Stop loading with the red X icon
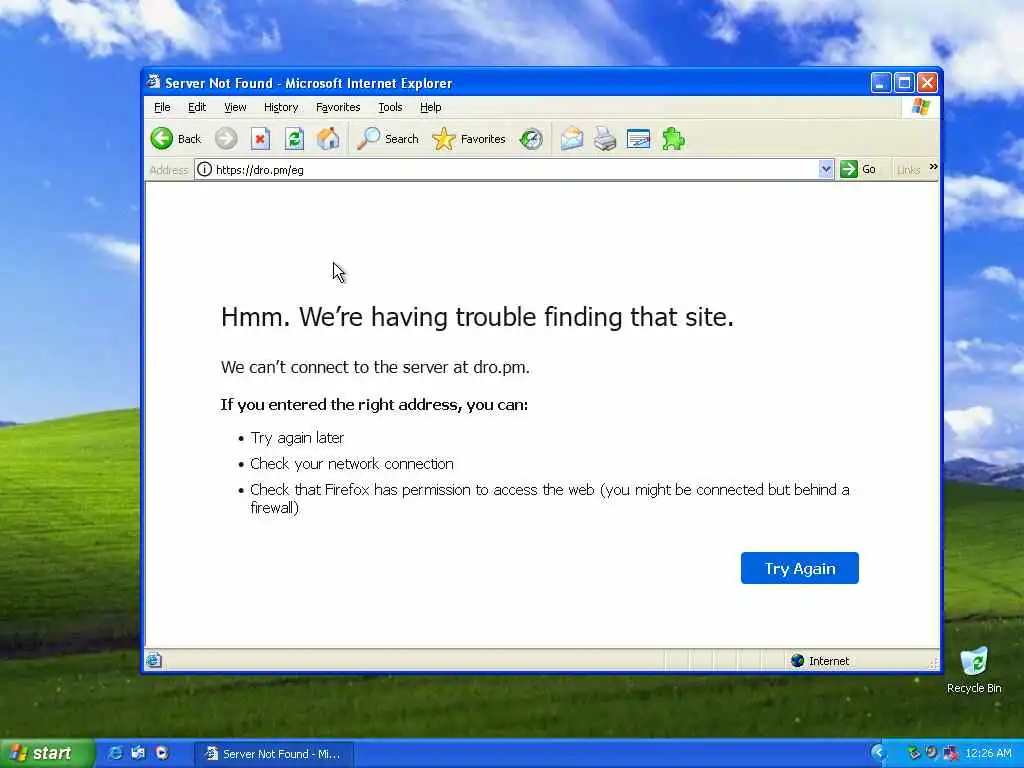The height and width of the screenshot is (768, 1024). point(260,138)
